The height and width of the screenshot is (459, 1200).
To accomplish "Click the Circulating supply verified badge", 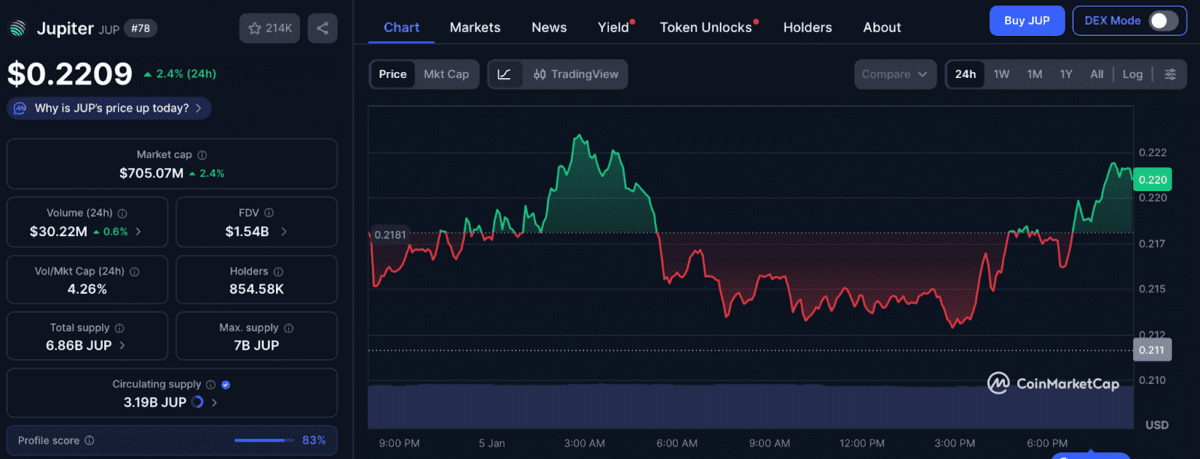I will pyautogui.click(x=226, y=384).
